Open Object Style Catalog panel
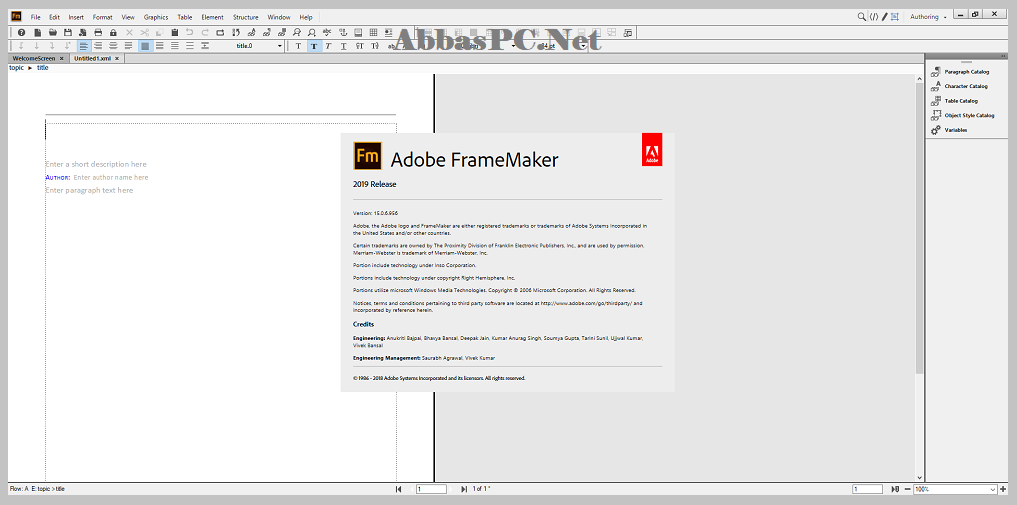 [962, 115]
